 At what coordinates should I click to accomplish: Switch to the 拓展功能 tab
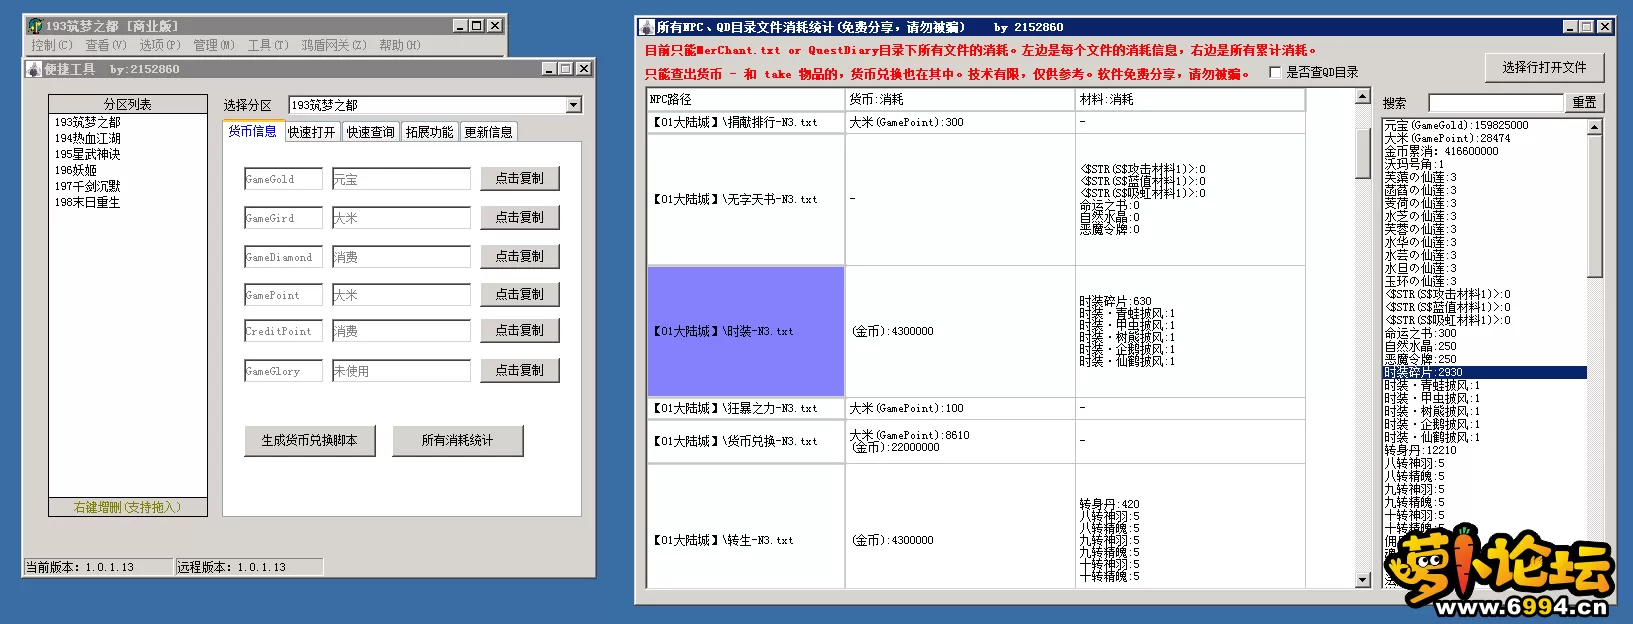point(430,132)
